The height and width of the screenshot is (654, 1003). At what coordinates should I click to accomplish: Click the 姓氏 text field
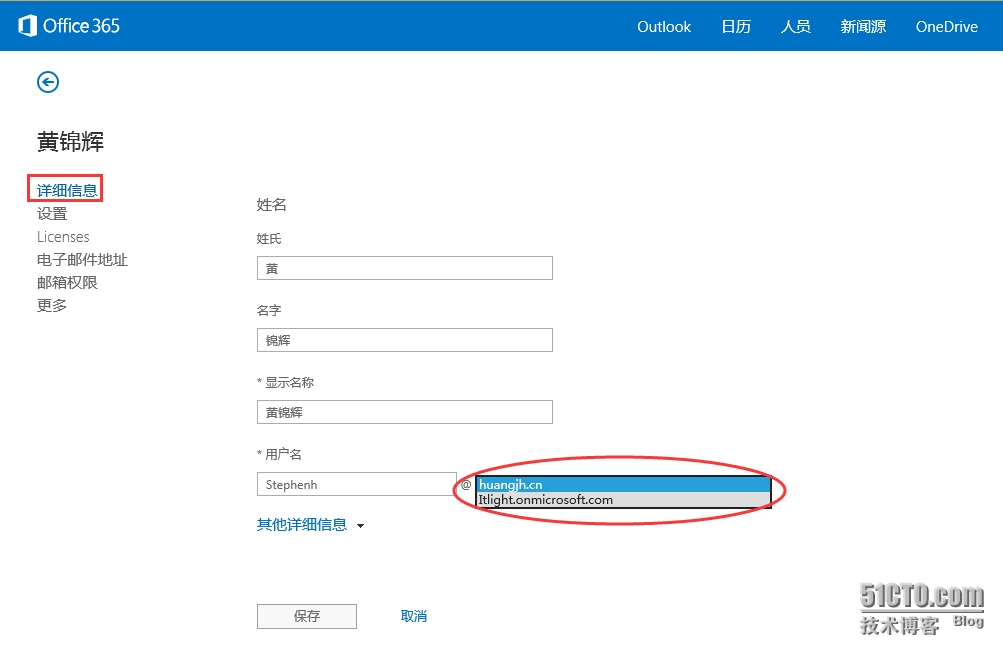[x=404, y=268]
